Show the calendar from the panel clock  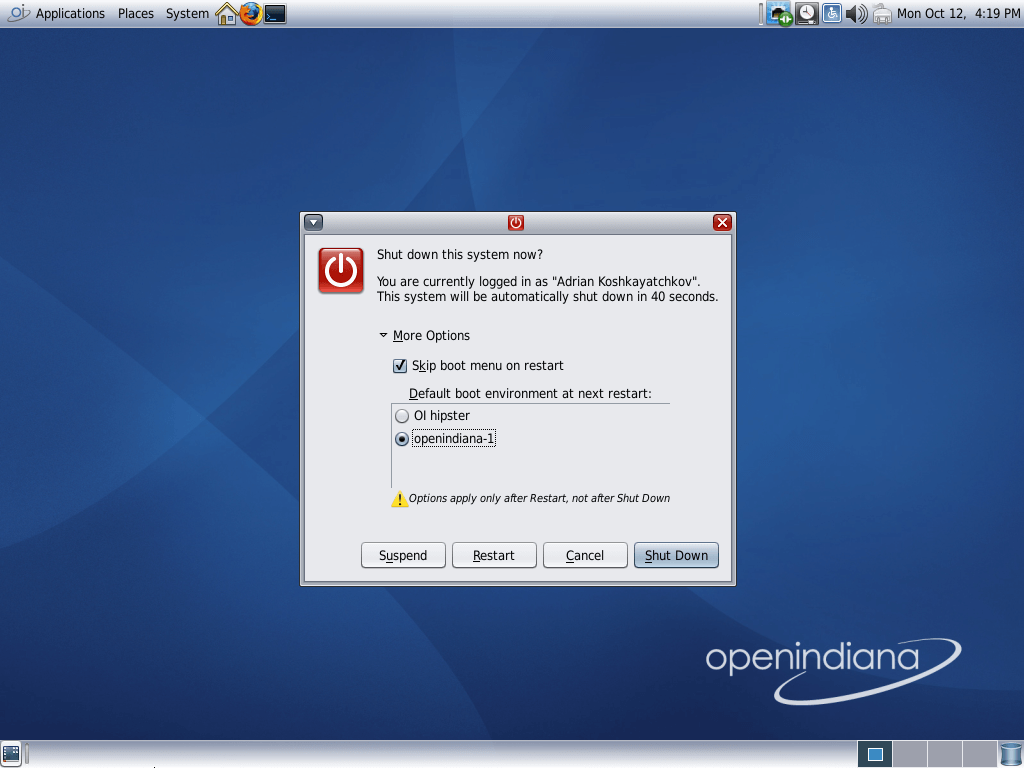point(958,13)
